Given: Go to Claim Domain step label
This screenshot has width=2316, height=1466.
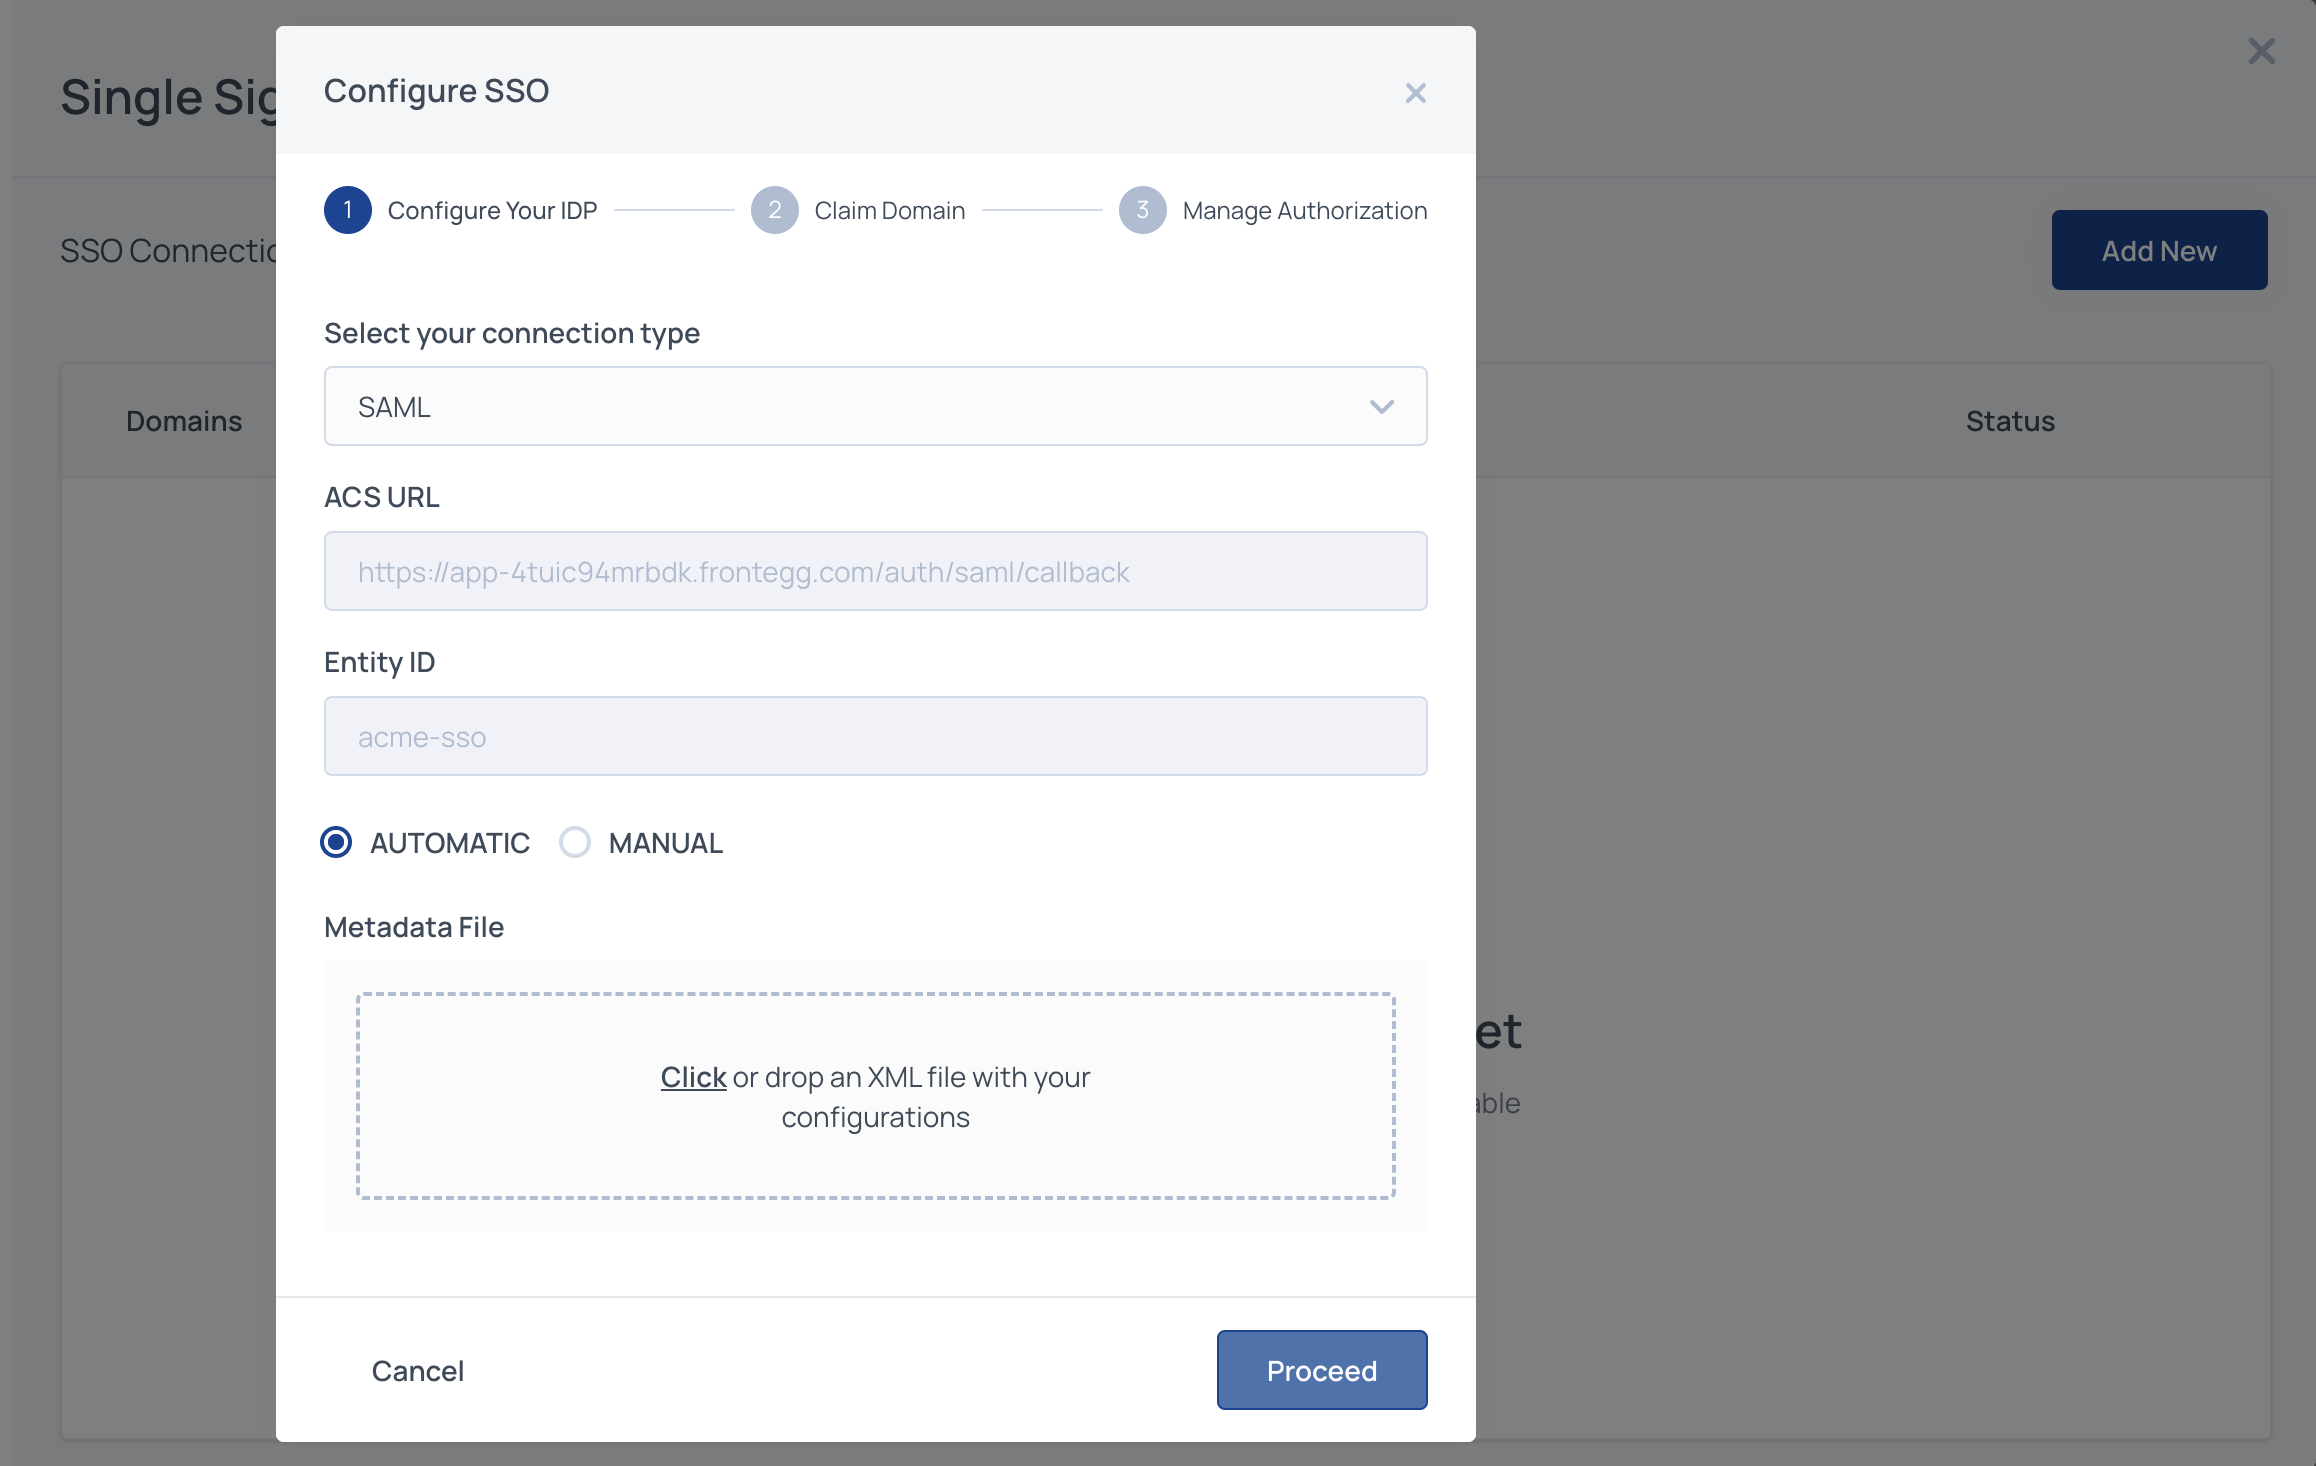Looking at the screenshot, I should point(889,211).
